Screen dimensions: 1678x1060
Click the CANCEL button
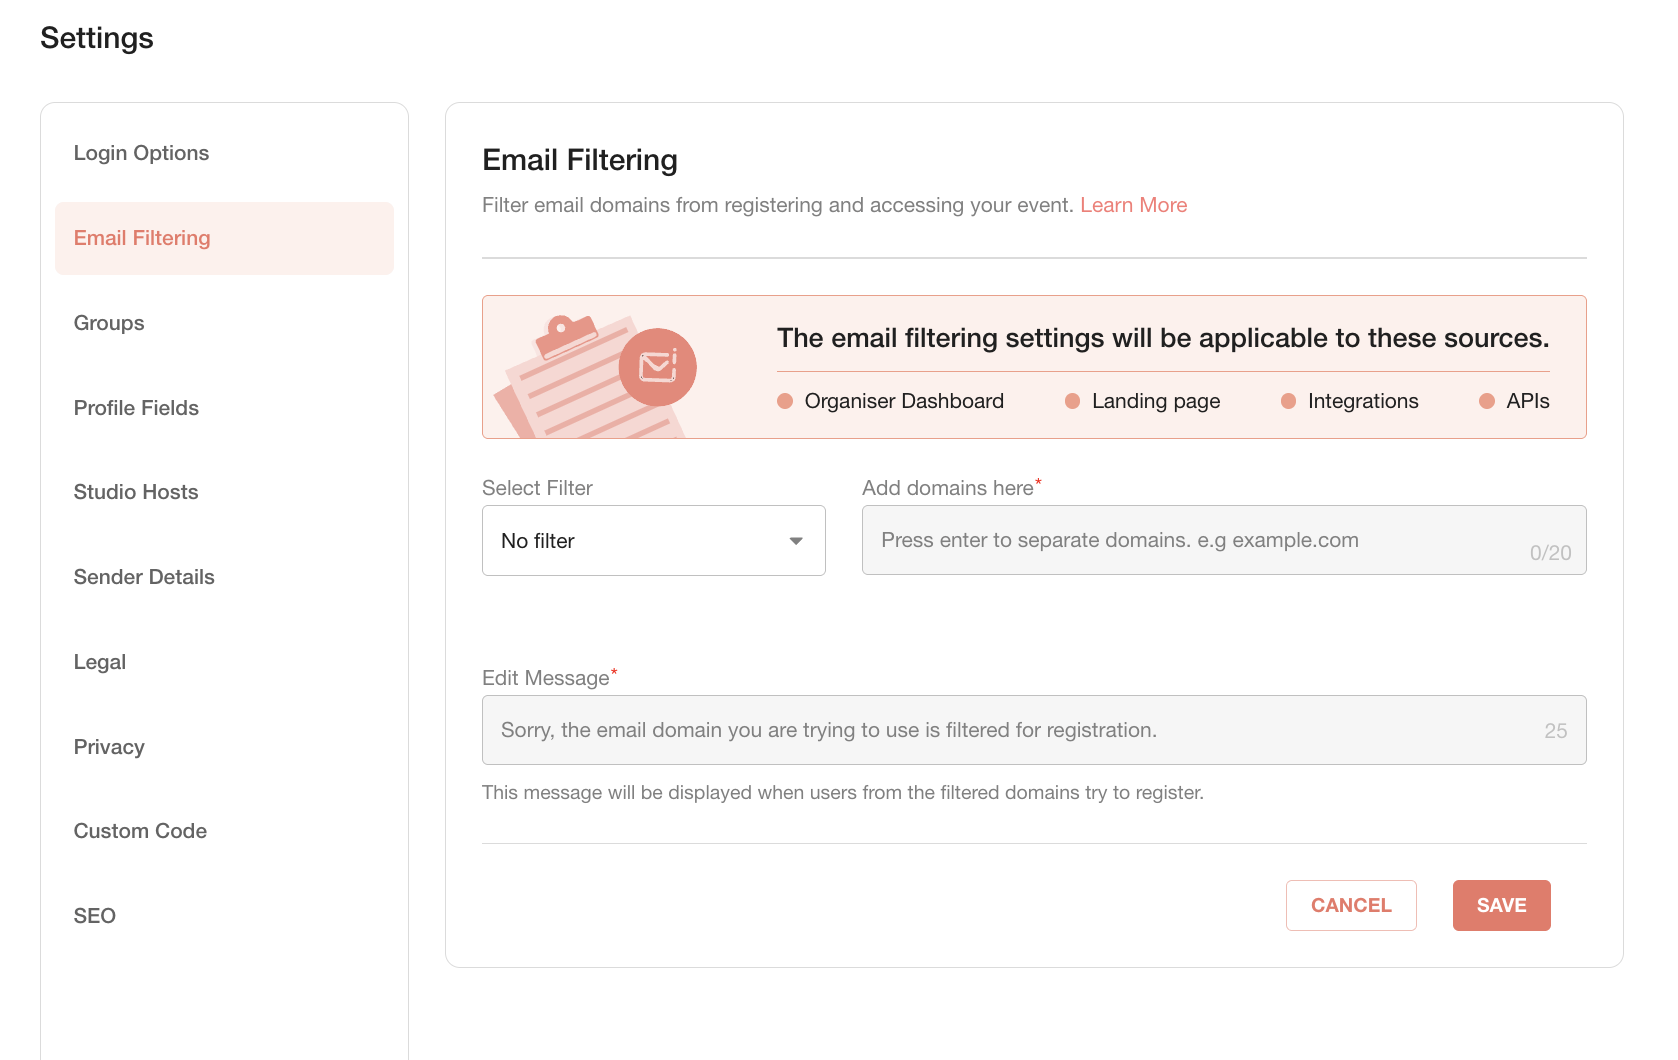1351,905
